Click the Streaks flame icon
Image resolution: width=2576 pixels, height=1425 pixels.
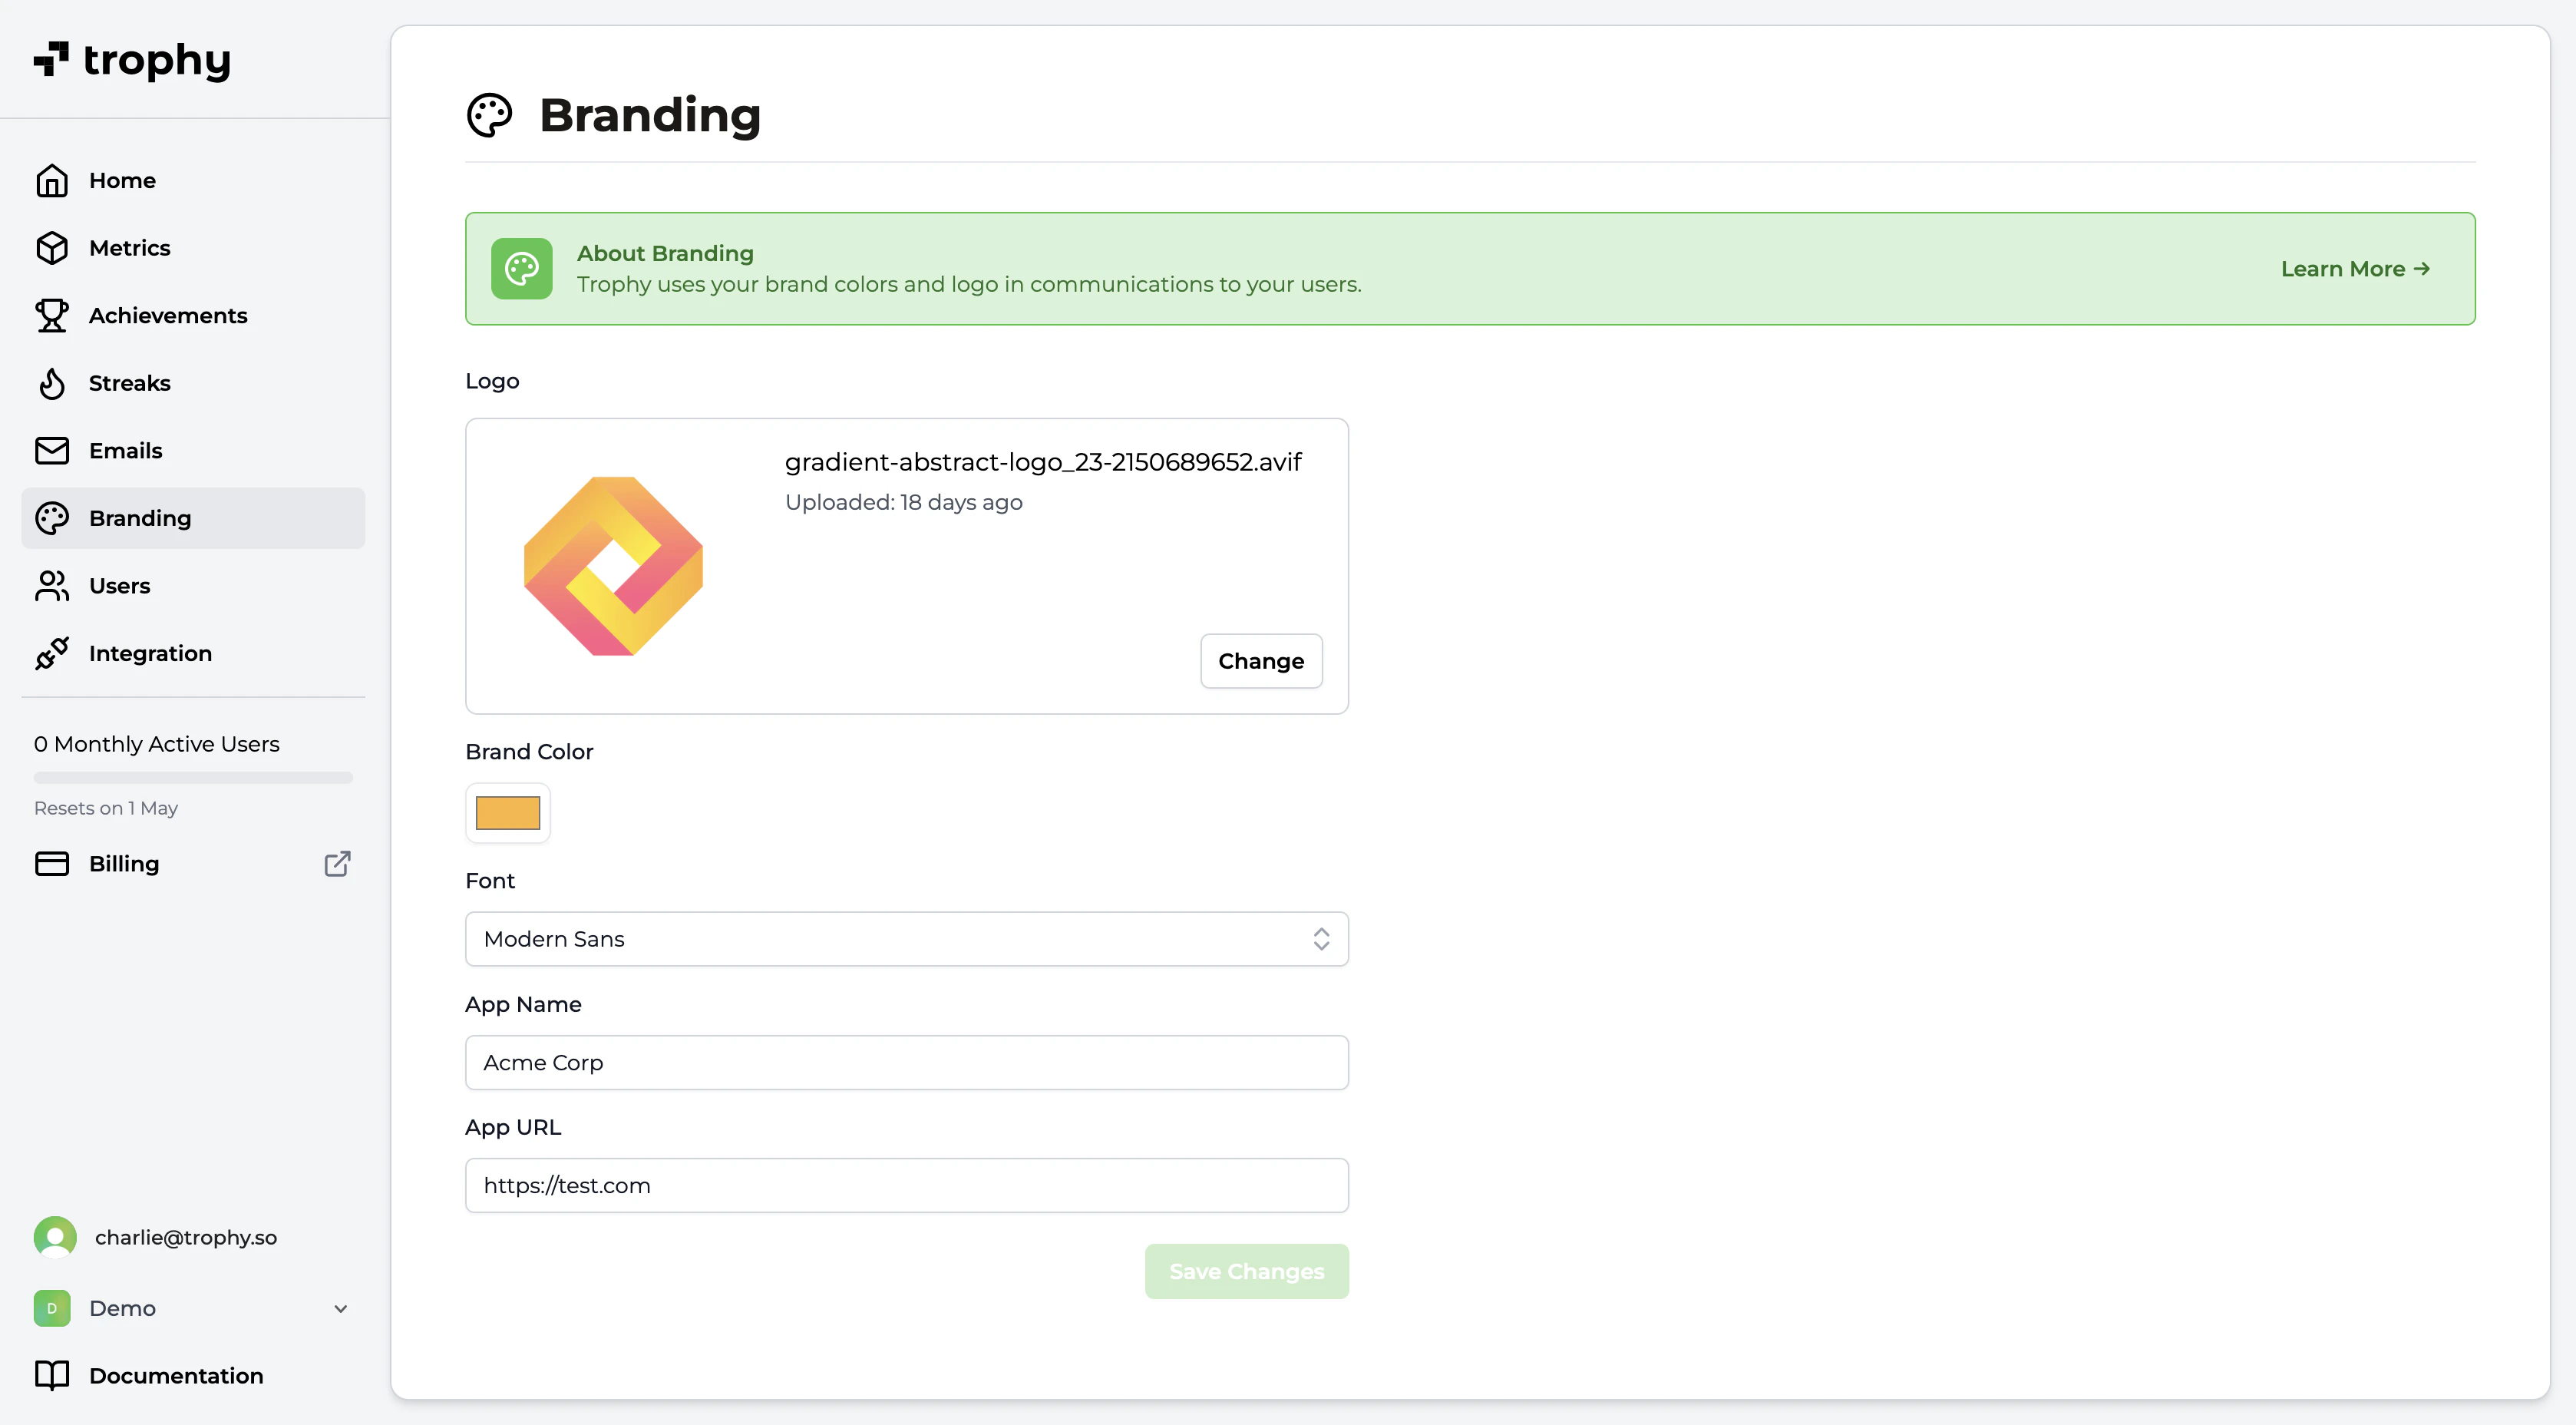[52, 383]
